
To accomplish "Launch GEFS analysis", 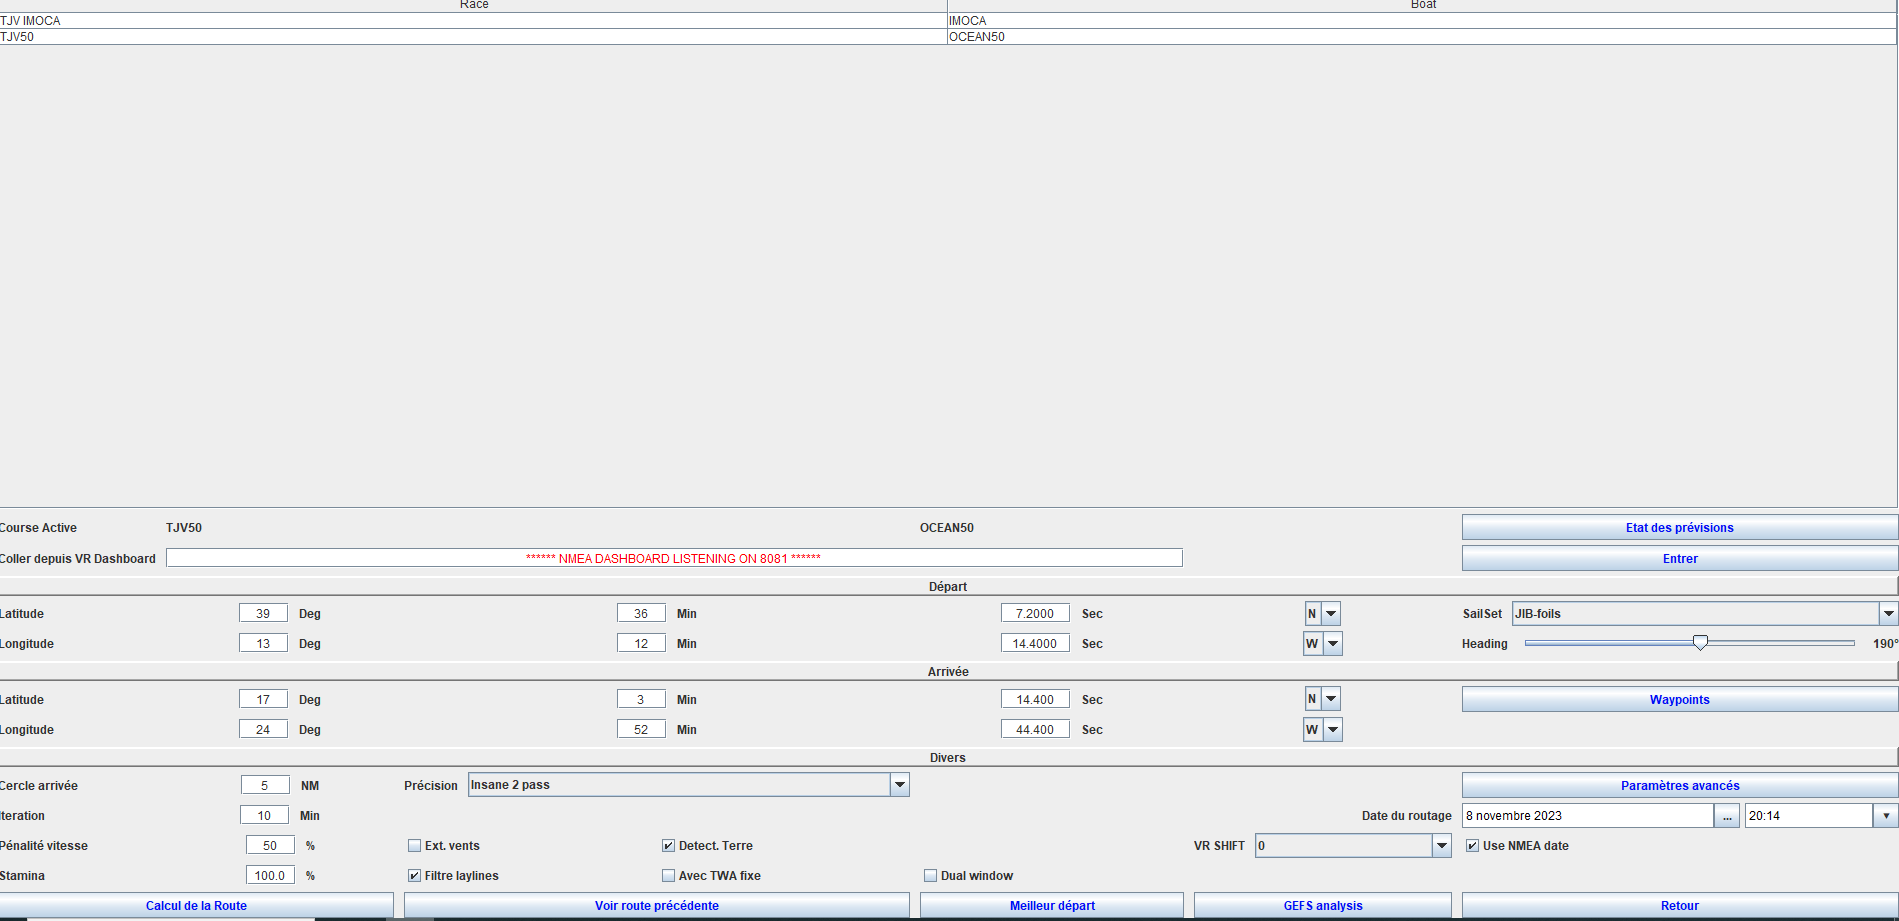I will click(1322, 906).
